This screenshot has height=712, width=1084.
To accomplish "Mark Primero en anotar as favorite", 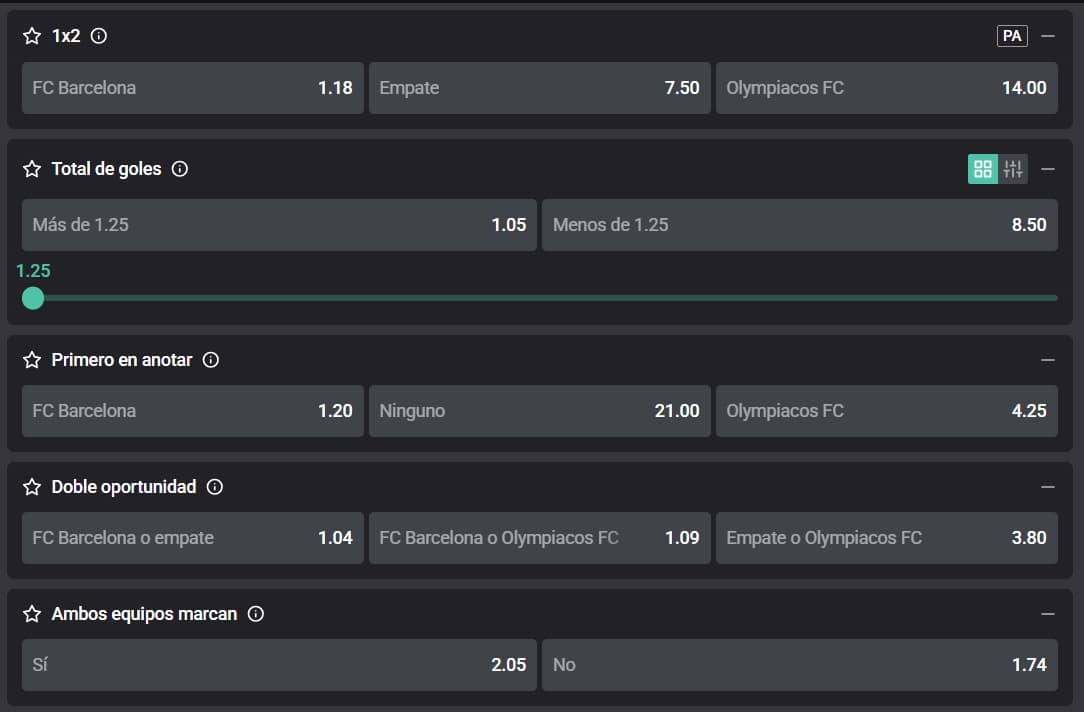I will pos(32,360).
